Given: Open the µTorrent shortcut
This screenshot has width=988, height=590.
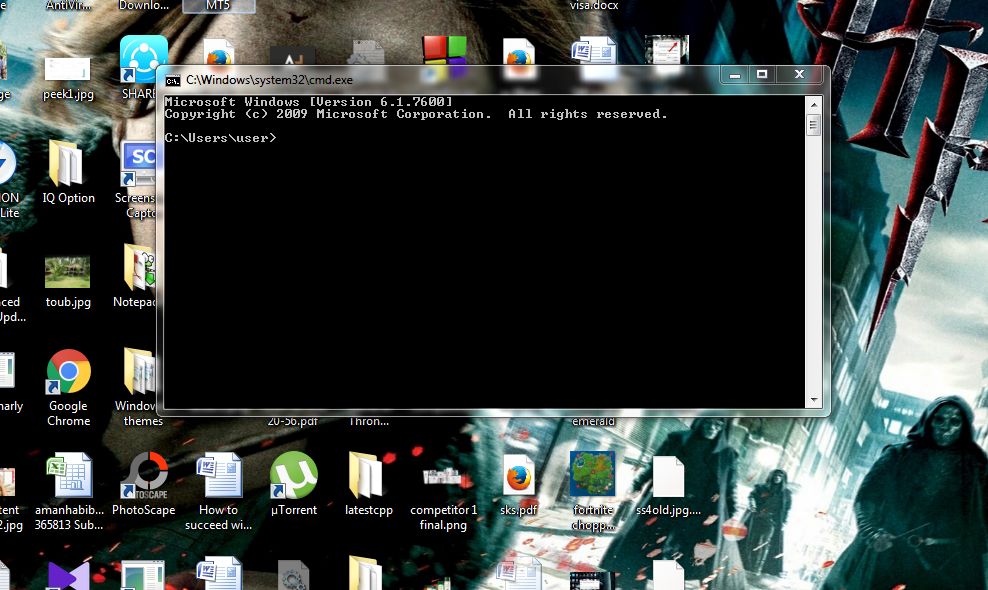Looking at the screenshot, I should [294, 484].
